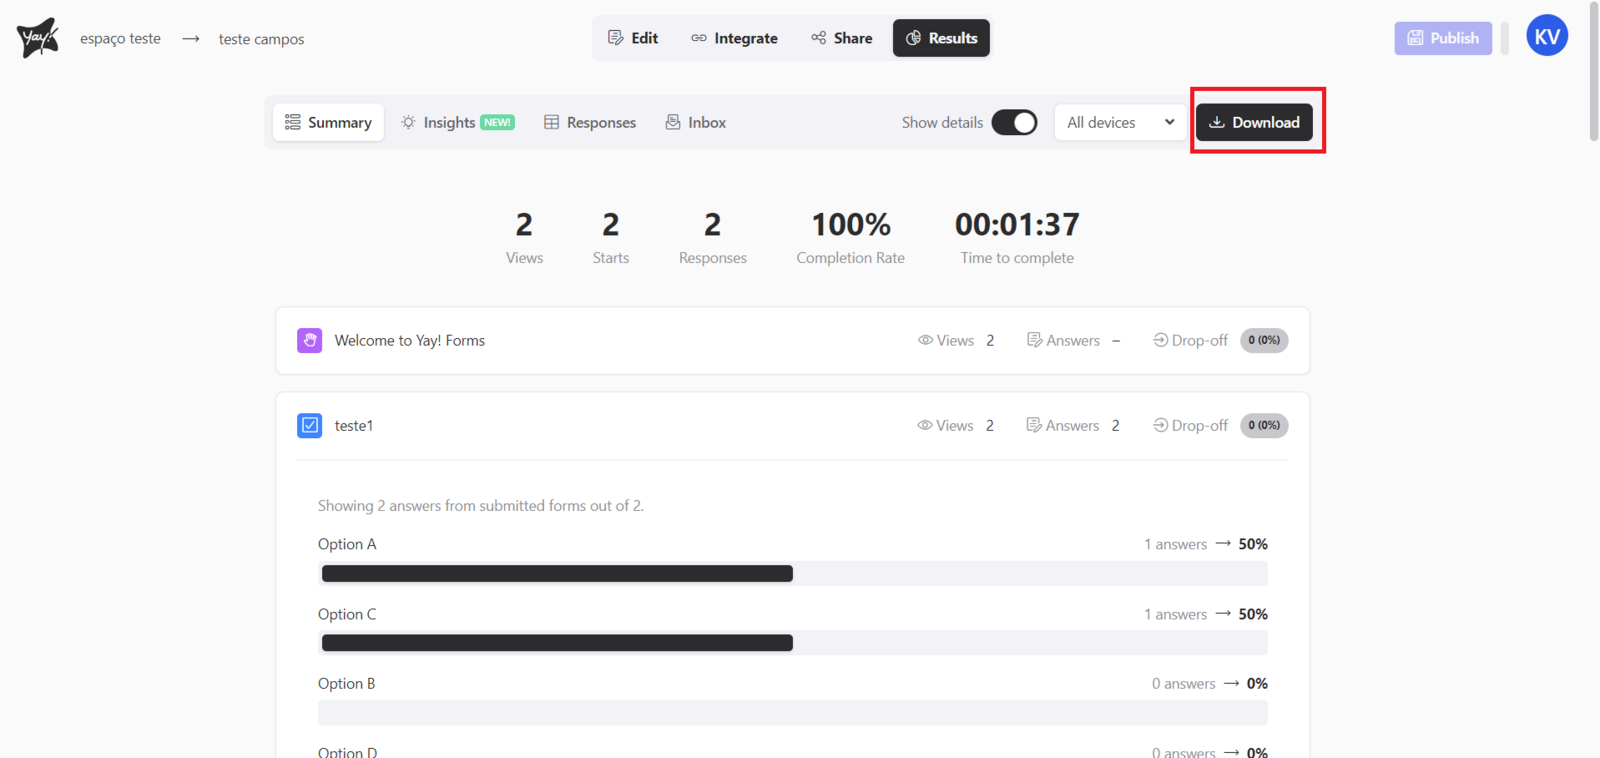Screen dimensions: 1600x758
Task: Click the Answers icon in teste1 row
Action: (1034, 426)
